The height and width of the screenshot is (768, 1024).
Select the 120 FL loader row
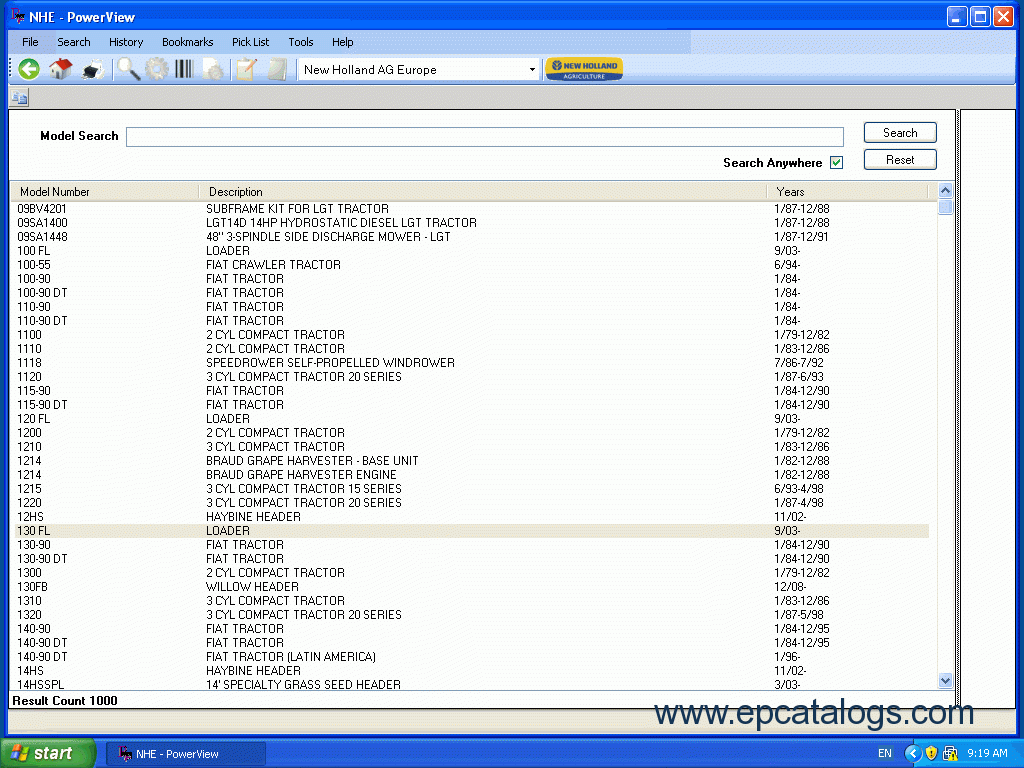[472, 419]
